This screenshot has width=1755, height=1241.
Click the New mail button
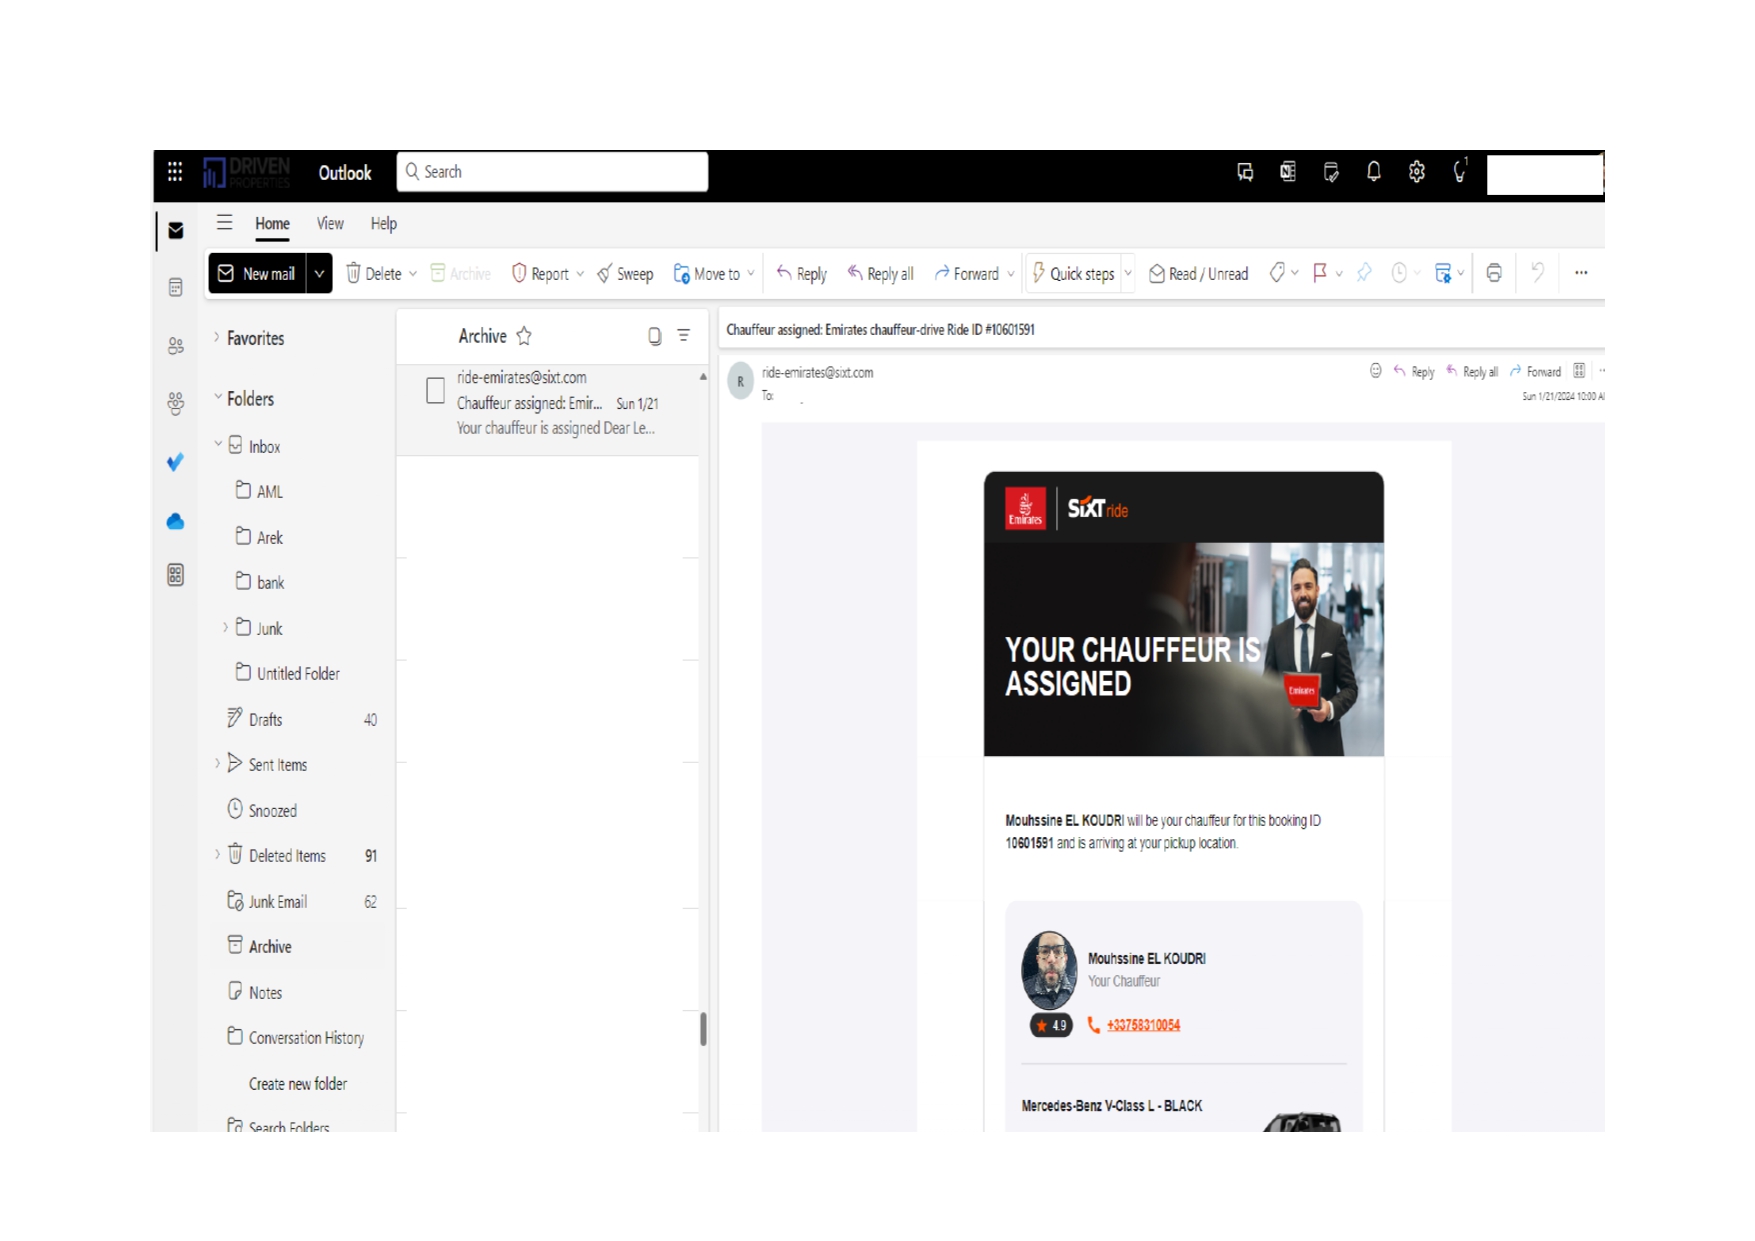click(258, 273)
